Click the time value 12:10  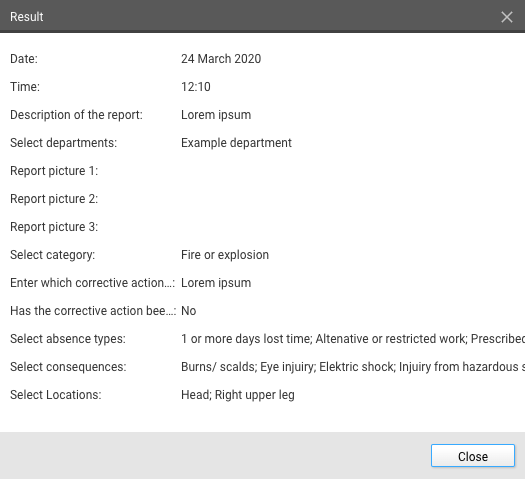[x=196, y=87]
